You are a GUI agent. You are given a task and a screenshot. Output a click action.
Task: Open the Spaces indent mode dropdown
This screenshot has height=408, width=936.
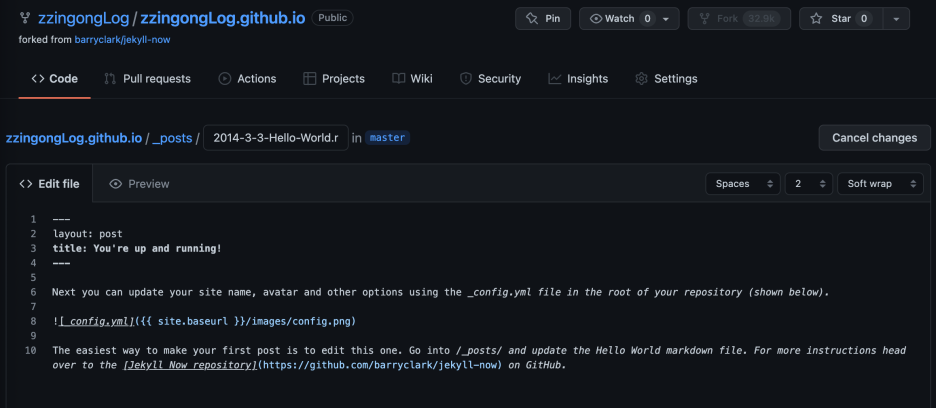tap(743, 184)
